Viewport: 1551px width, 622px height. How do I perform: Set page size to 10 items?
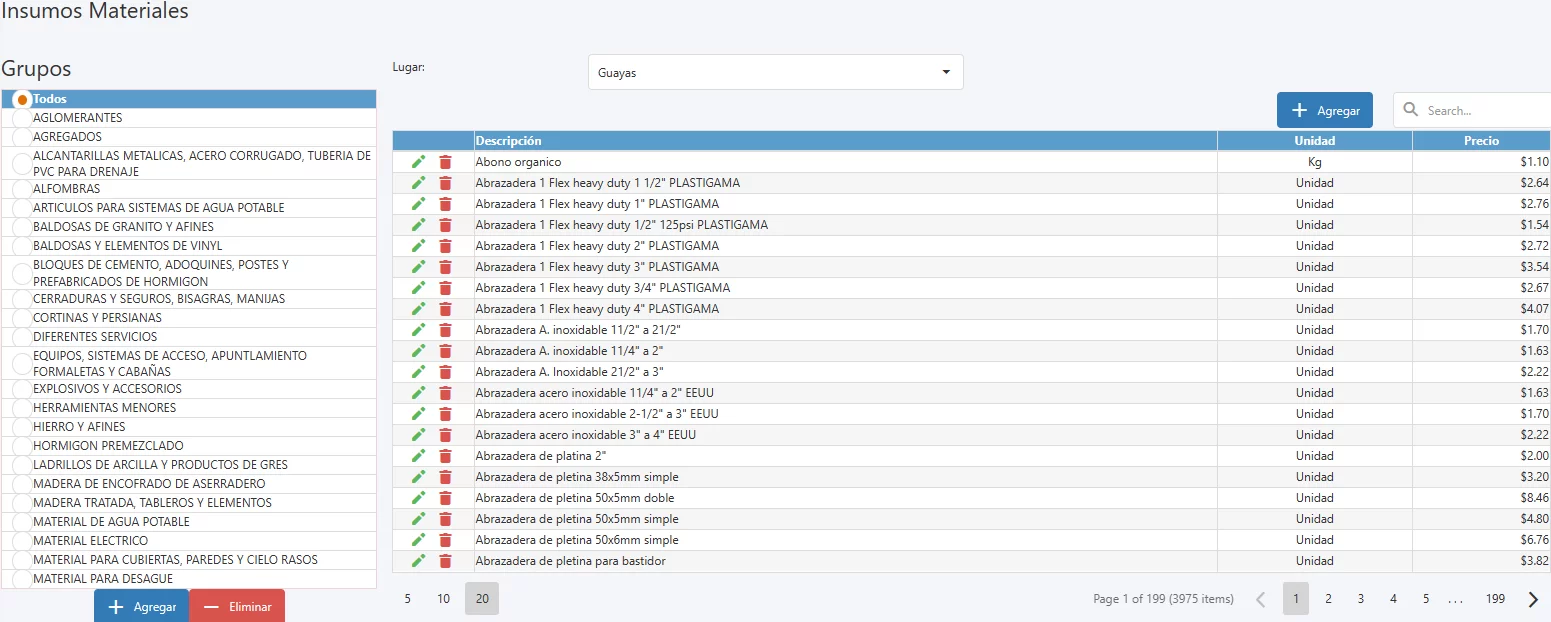pos(443,599)
